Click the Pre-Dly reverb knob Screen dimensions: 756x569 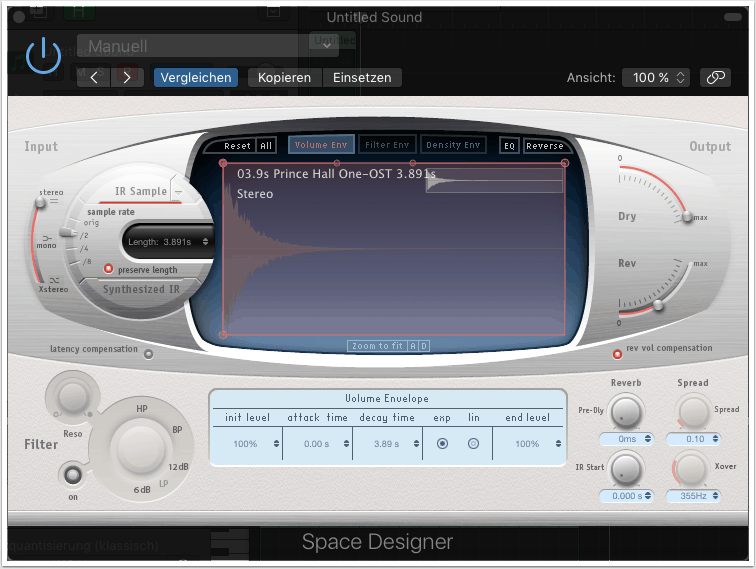coord(625,411)
